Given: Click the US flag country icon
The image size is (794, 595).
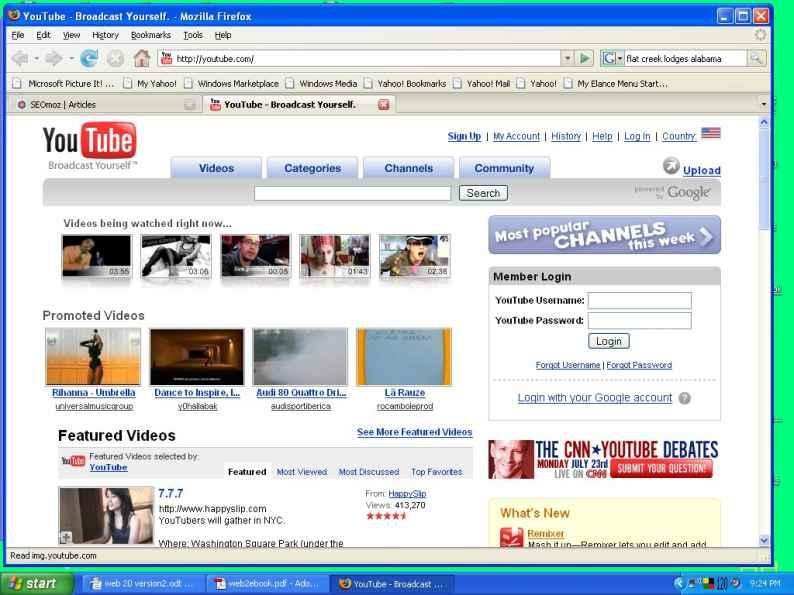Looking at the screenshot, I should pos(710,134).
